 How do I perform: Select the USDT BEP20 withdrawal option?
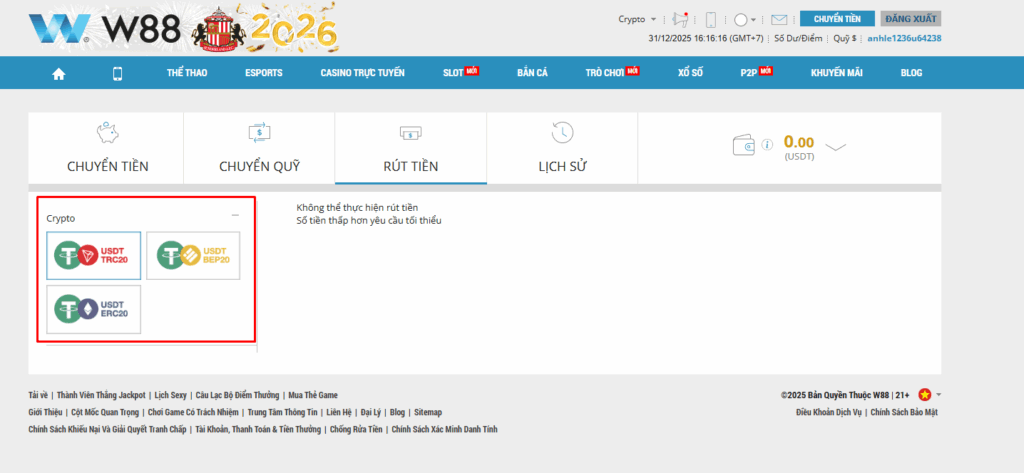193,256
